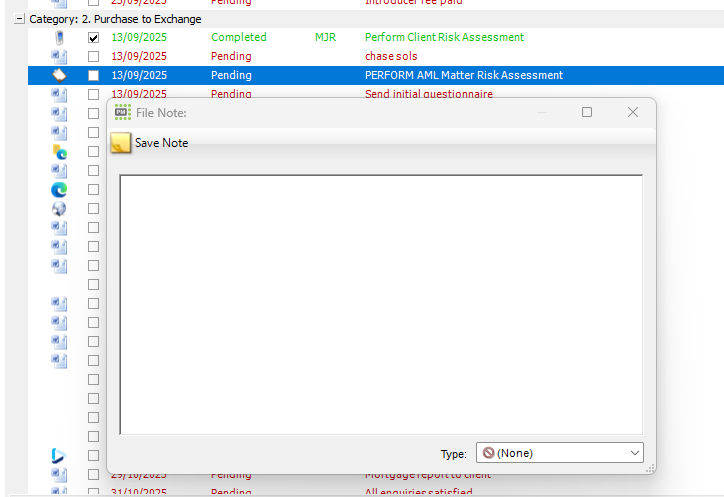724x497 pixels.
Task: Select 'Perform Client Risk Assessment' task text
Action: click(444, 37)
